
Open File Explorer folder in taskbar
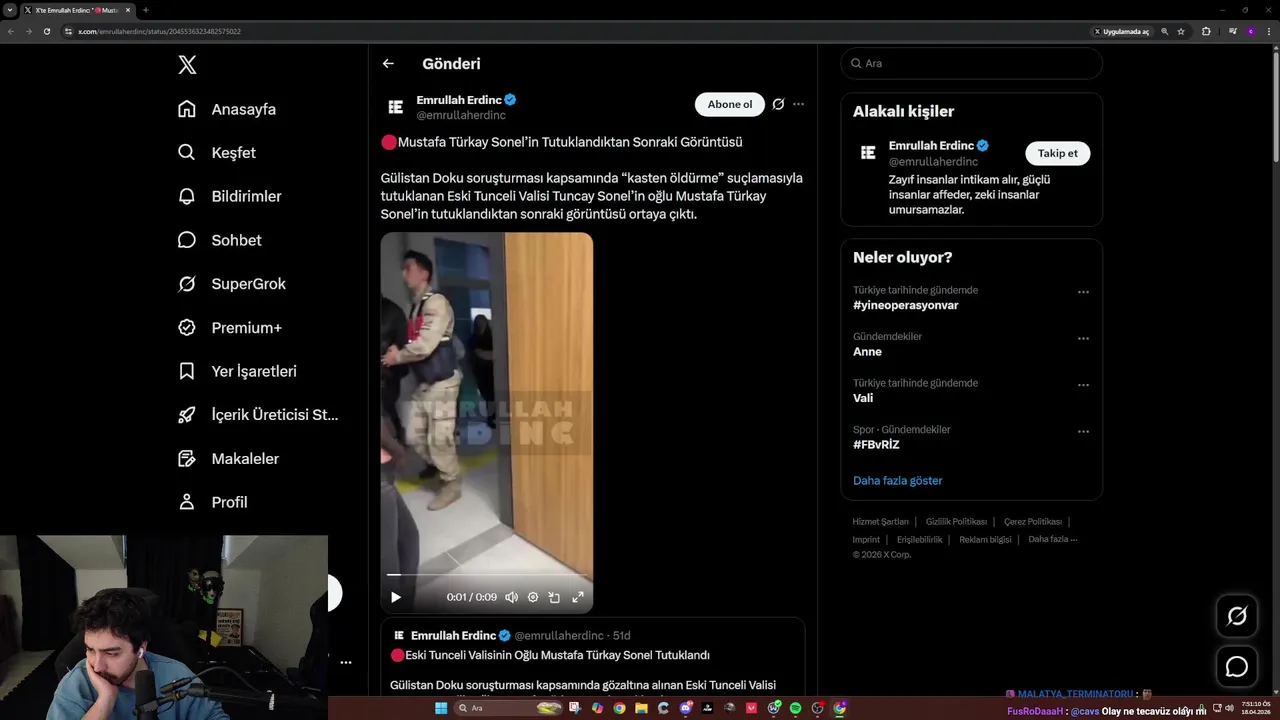click(641, 708)
